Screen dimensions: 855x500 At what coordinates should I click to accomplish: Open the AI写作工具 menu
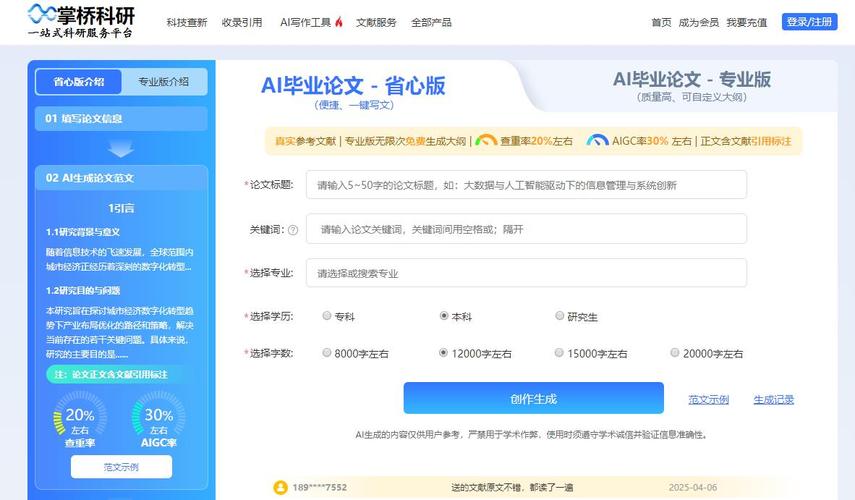[x=305, y=22]
